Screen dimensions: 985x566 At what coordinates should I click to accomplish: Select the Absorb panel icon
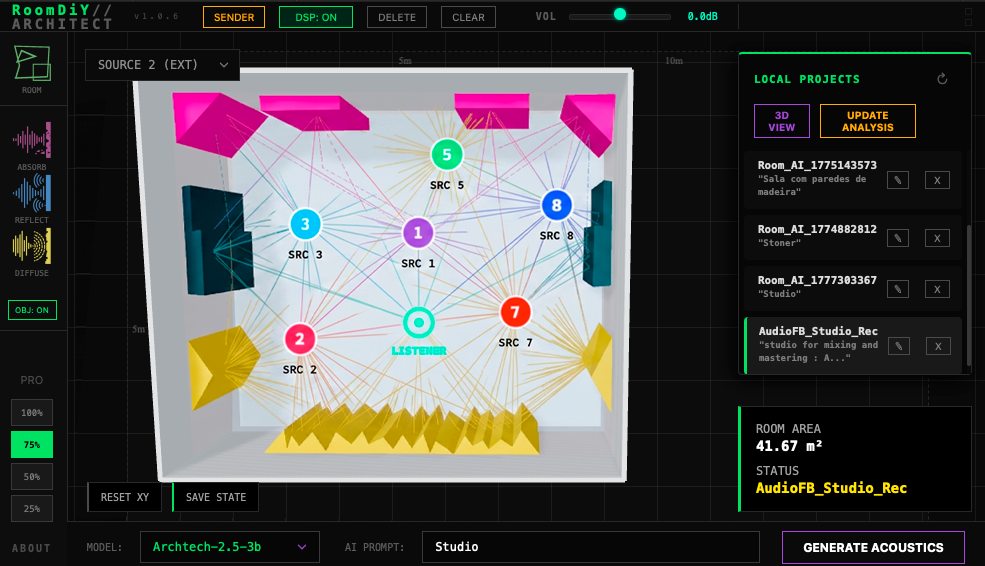[32, 139]
